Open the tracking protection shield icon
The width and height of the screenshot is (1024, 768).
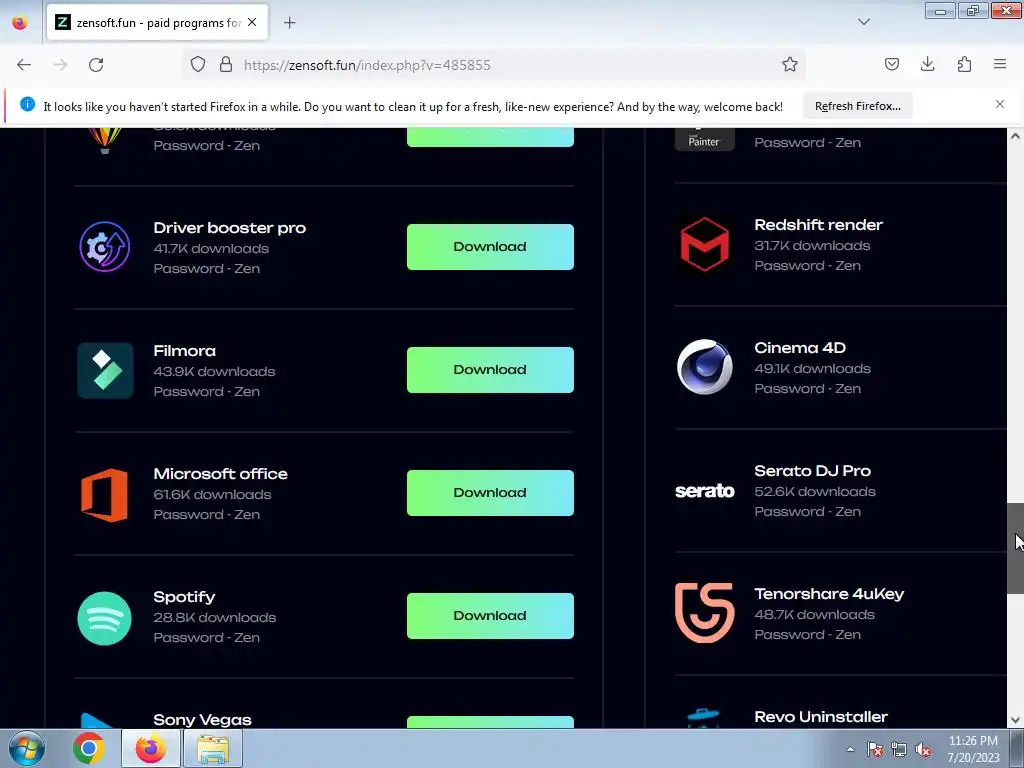click(198, 64)
